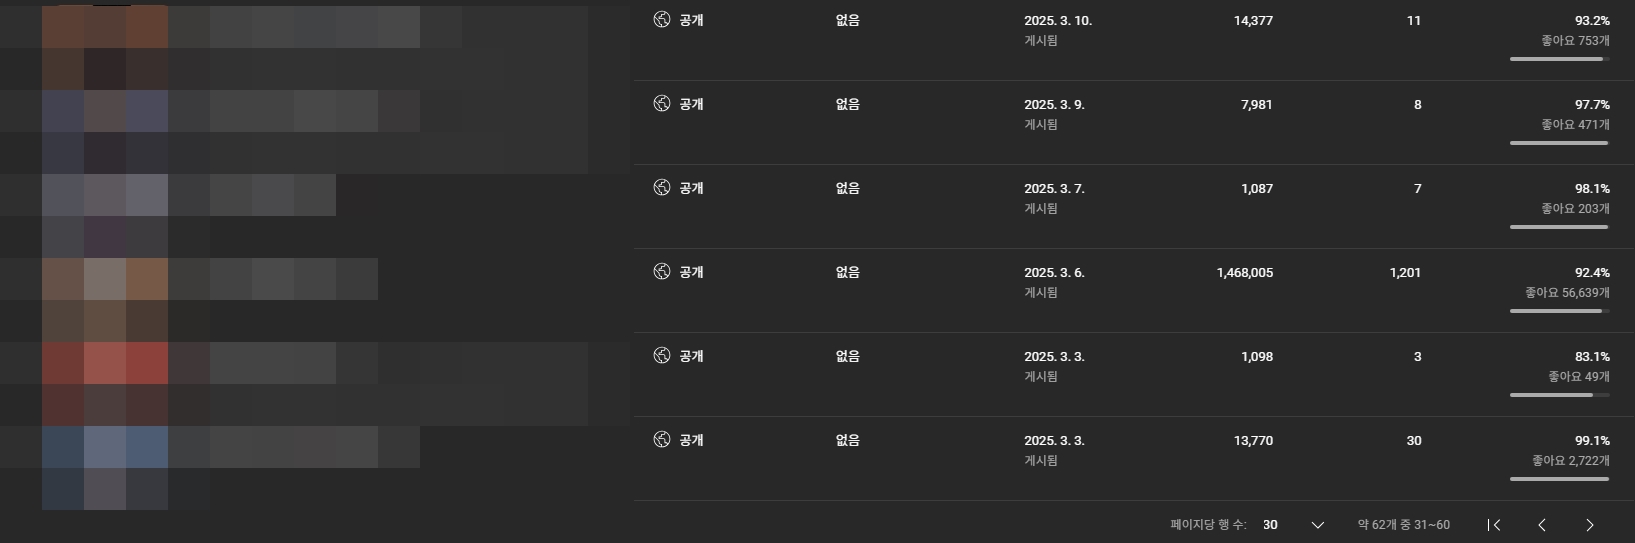Click globe visibility icon for 2025. 3. 10. video
Screen dimensions: 1635x543
coord(661,19)
